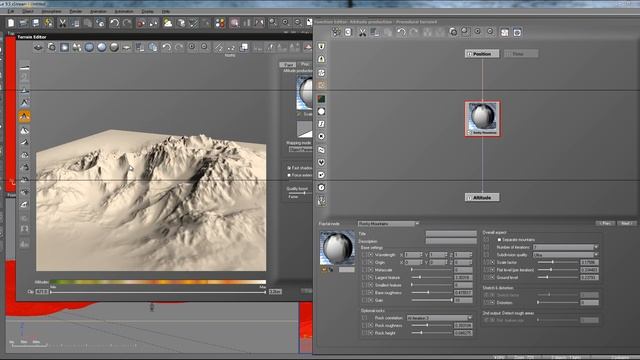The height and width of the screenshot is (360, 640).
Task: Click the terrain 3D mountain preview
Action: pos(151,200)
